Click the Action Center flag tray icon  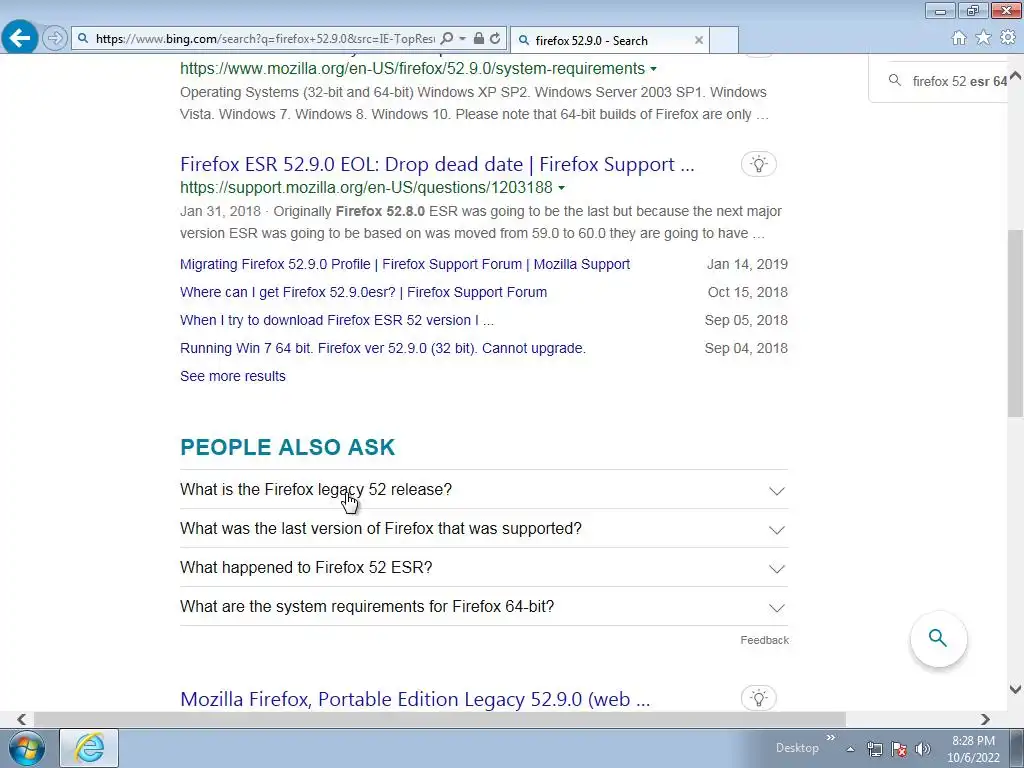click(x=899, y=749)
